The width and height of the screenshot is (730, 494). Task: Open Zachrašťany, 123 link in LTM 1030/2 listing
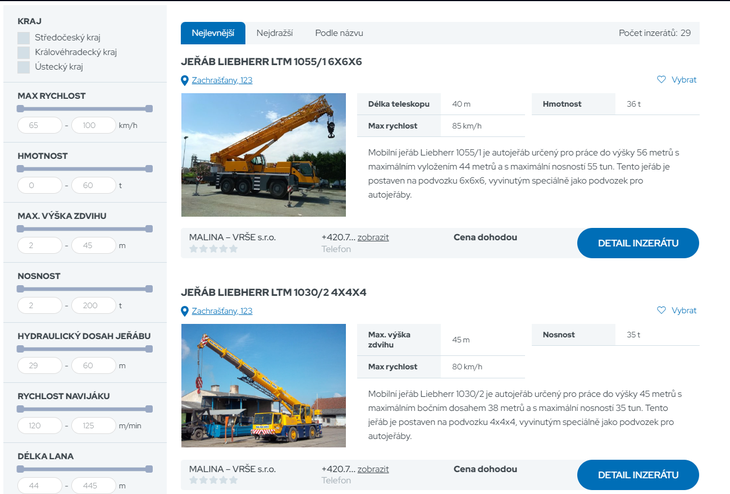222,311
